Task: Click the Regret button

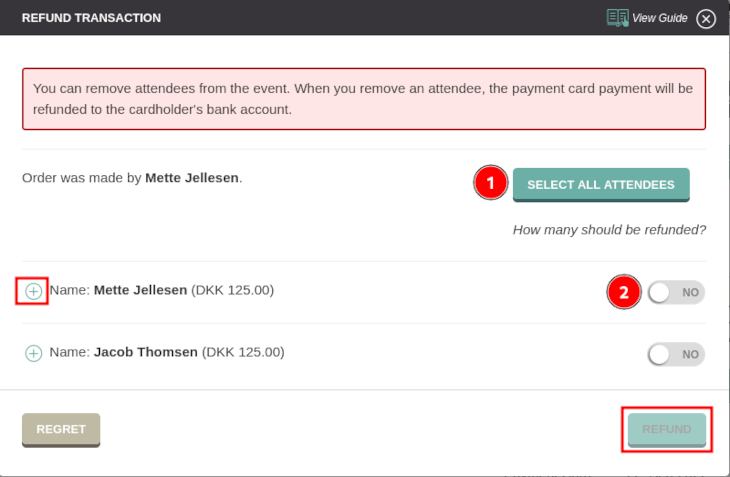Action: (61, 430)
